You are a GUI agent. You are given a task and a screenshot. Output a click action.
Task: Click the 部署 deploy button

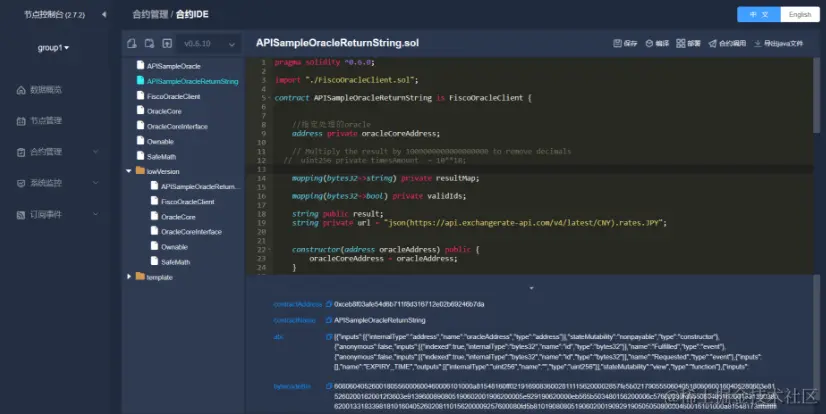689,43
